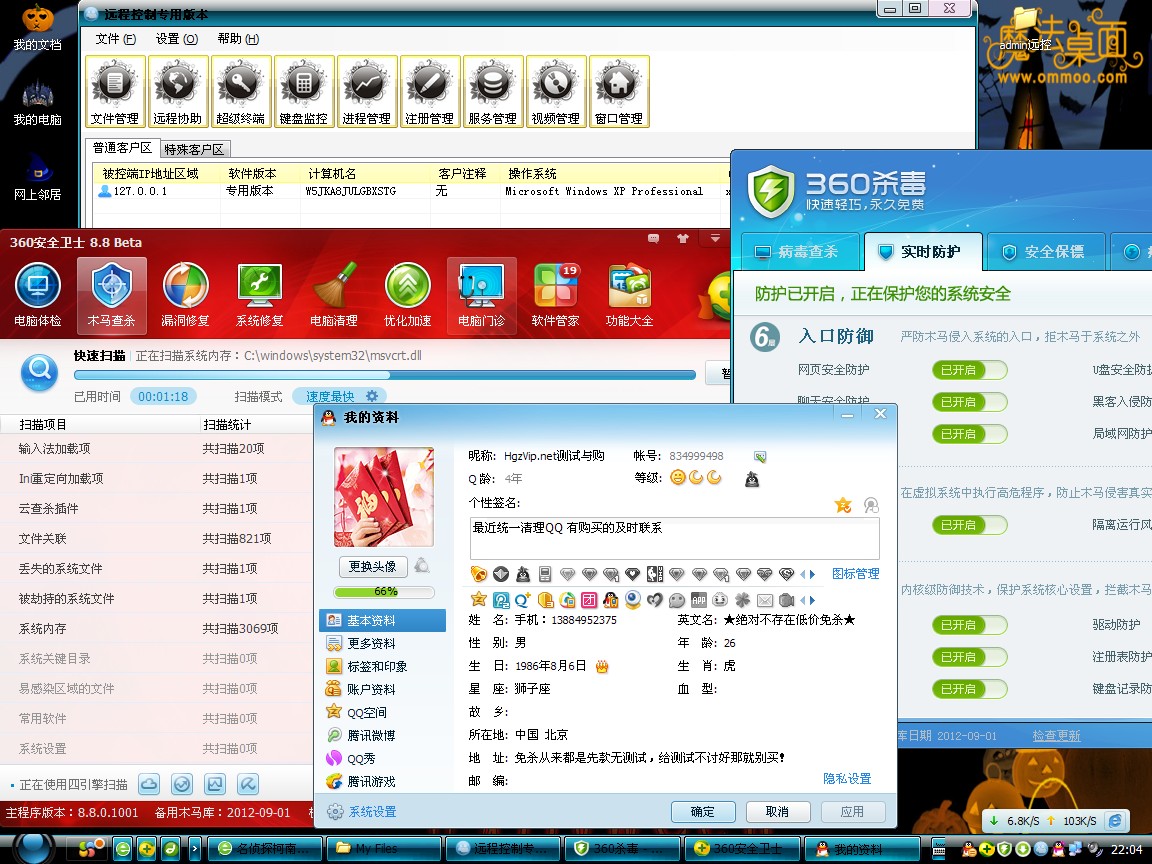Switch to My Files from the taskbar
The image size is (1152, 864).
click(384, 849)
